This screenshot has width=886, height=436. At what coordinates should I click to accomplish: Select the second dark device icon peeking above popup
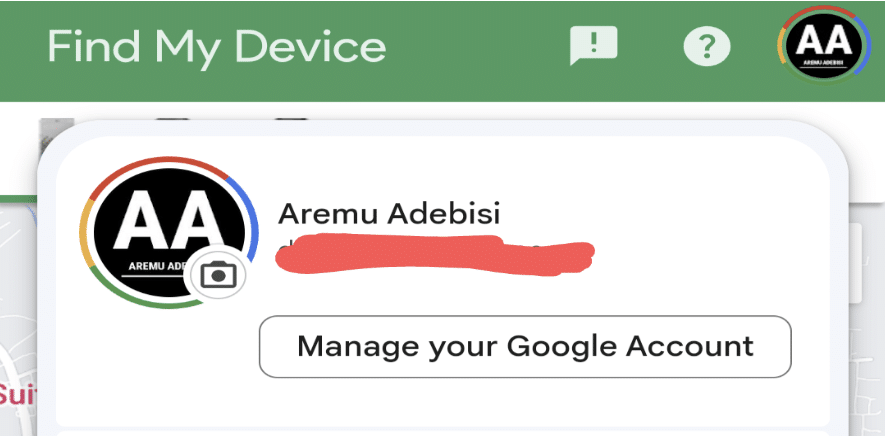[x=291, y=120]
